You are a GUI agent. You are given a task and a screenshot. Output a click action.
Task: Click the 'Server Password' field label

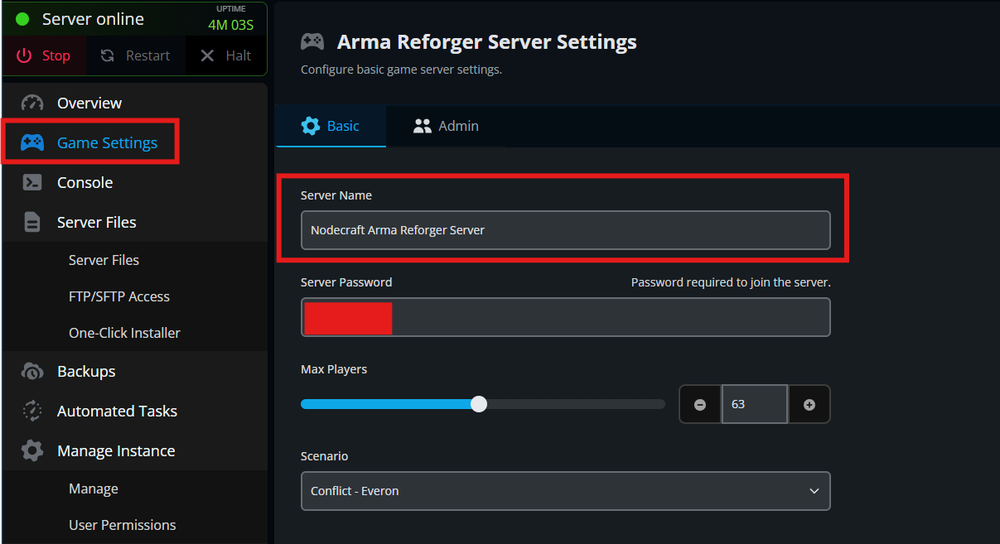tap(346, 283)
